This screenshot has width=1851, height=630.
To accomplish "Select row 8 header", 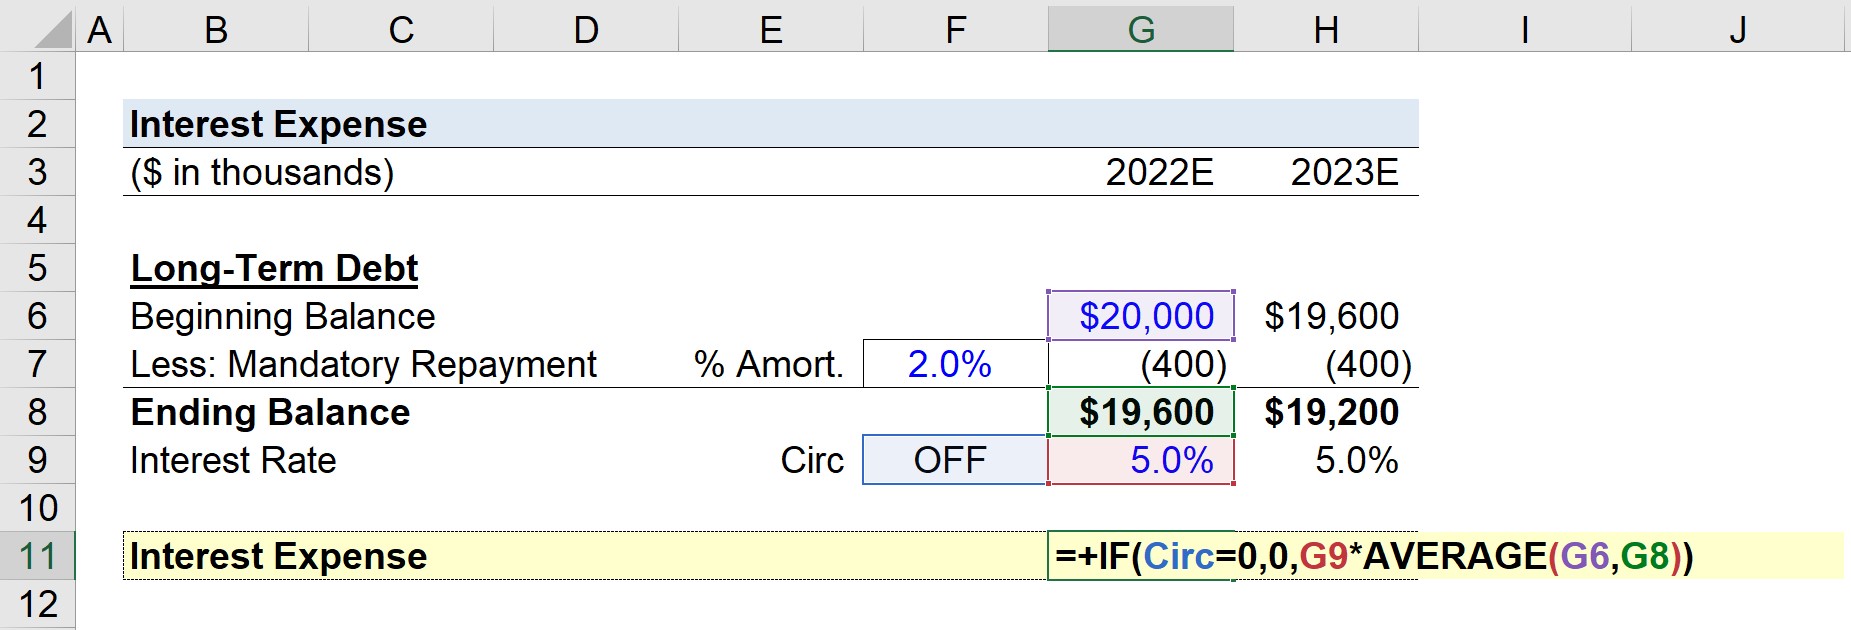I will [x=37, y=412].
